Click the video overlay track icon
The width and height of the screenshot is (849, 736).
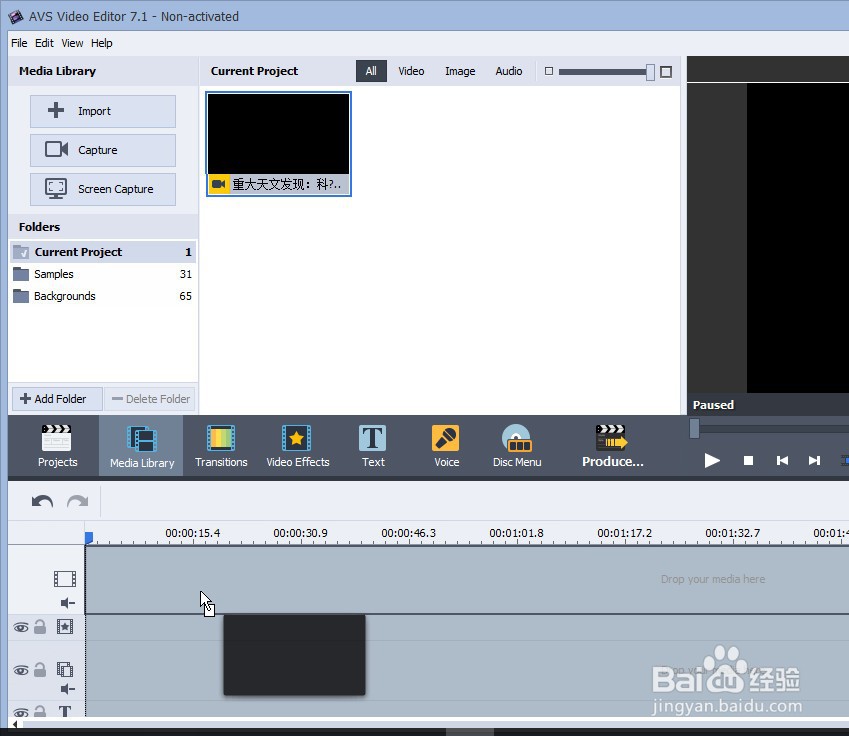point(65,670)
